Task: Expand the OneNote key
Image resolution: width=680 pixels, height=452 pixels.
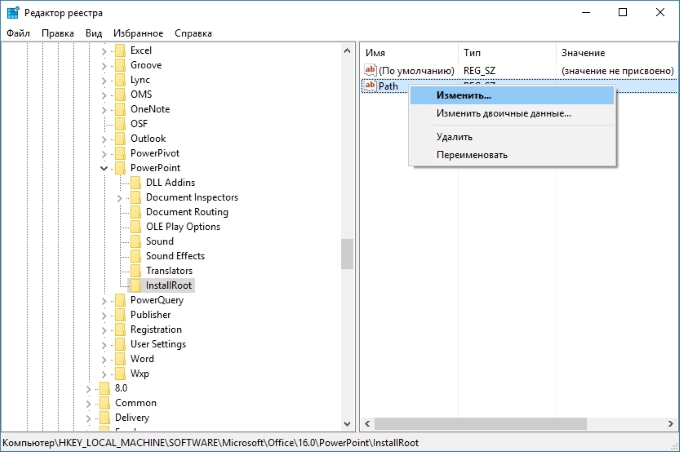Action: [104, 110]
